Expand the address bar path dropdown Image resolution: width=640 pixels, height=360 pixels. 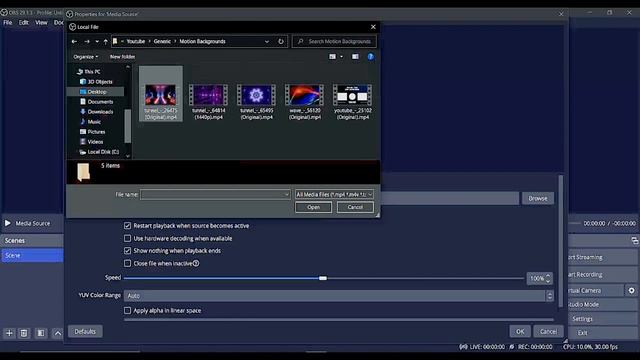pyautogui.click(x=267, y=41)
